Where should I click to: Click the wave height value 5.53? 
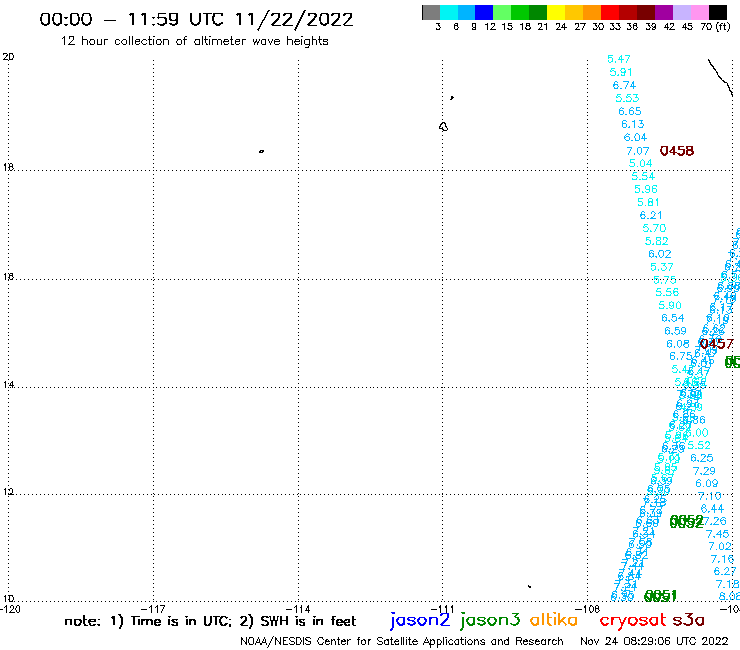tap(627, 98)
